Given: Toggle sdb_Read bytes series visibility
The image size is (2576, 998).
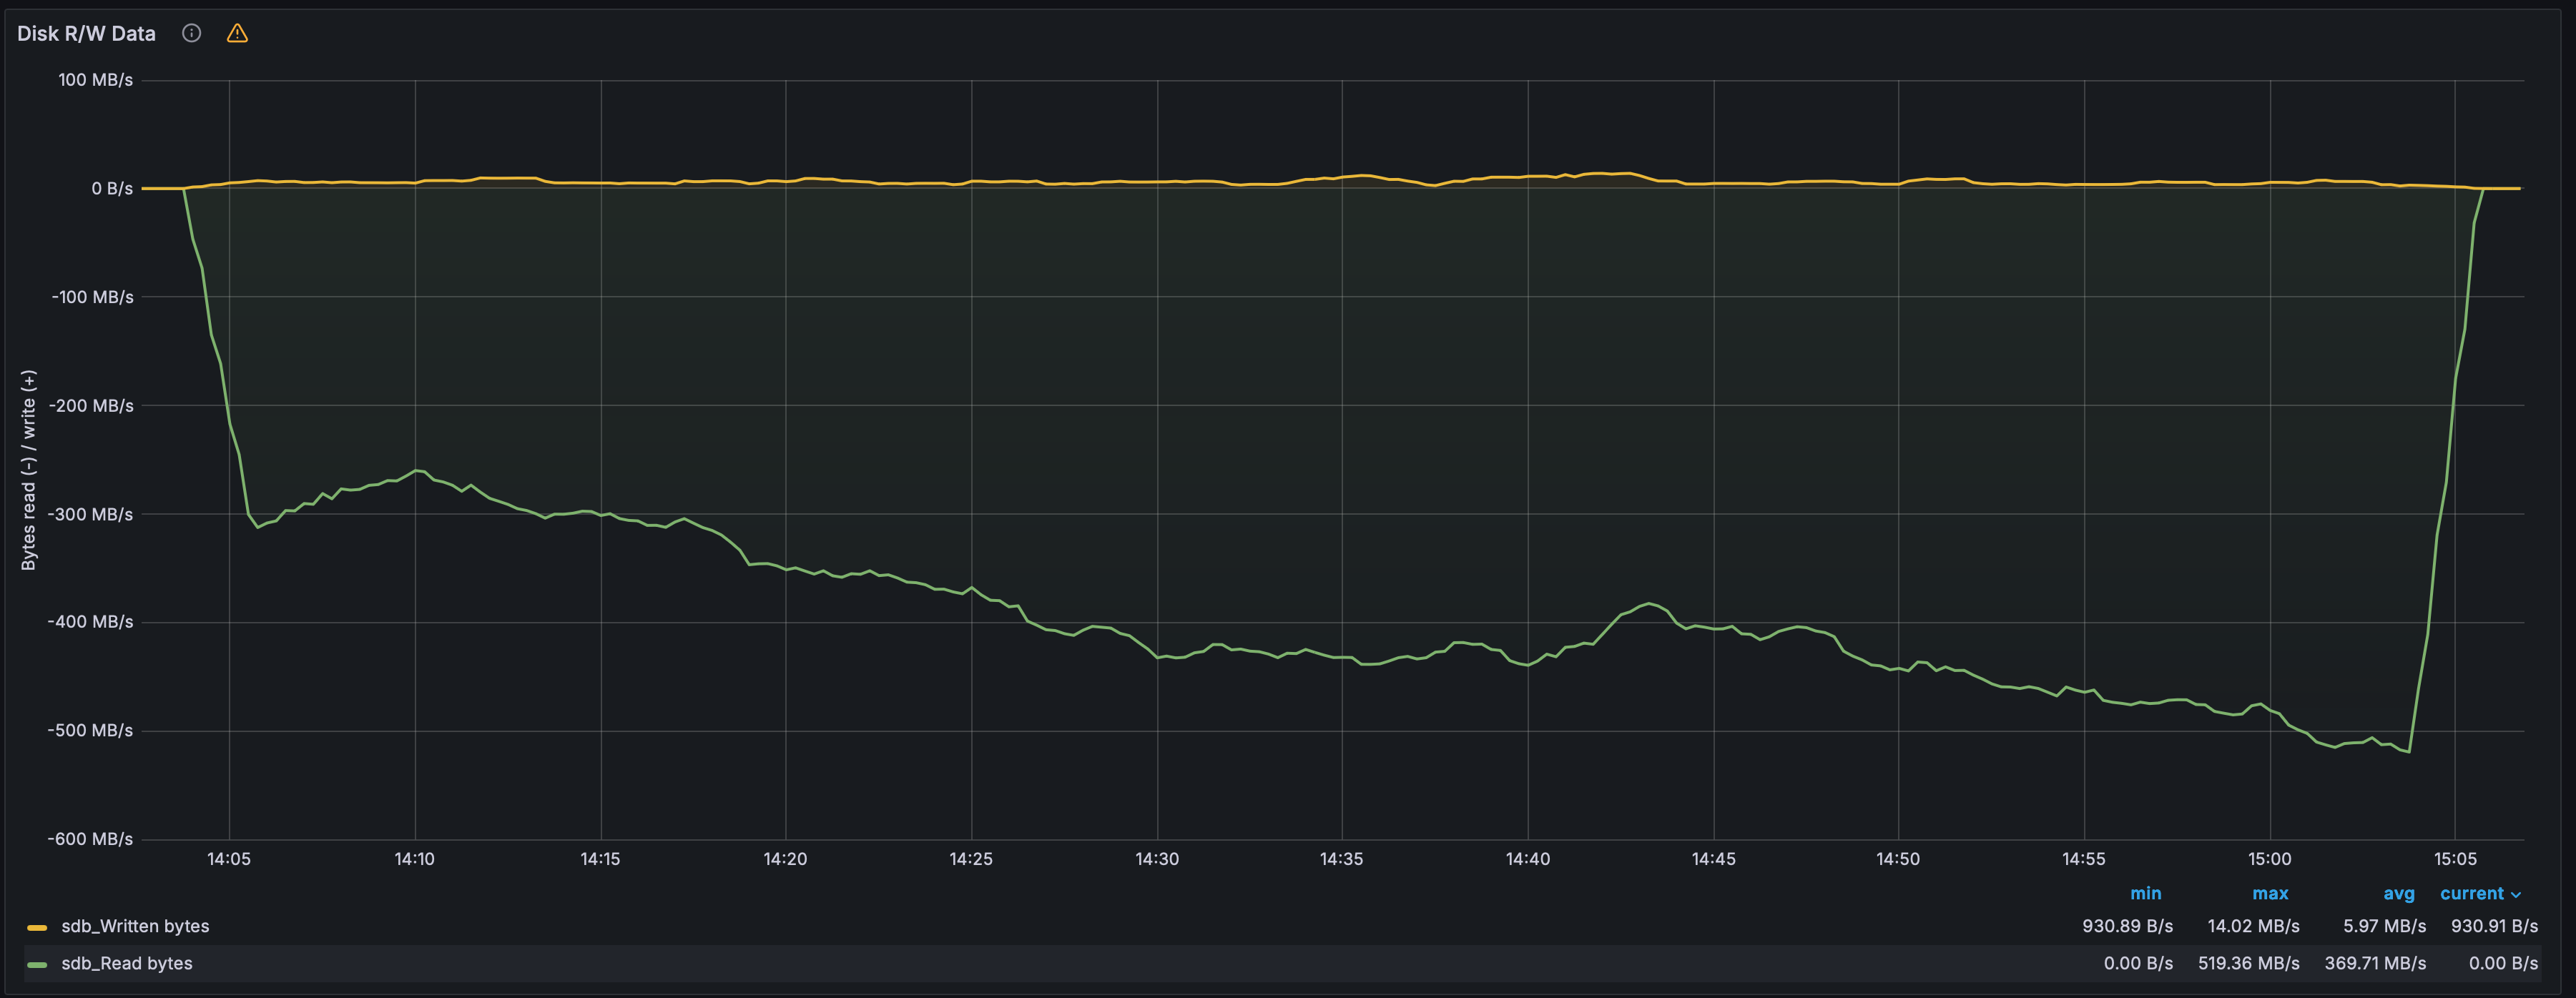Looking at the screenshot, I should tap(127, 963).
